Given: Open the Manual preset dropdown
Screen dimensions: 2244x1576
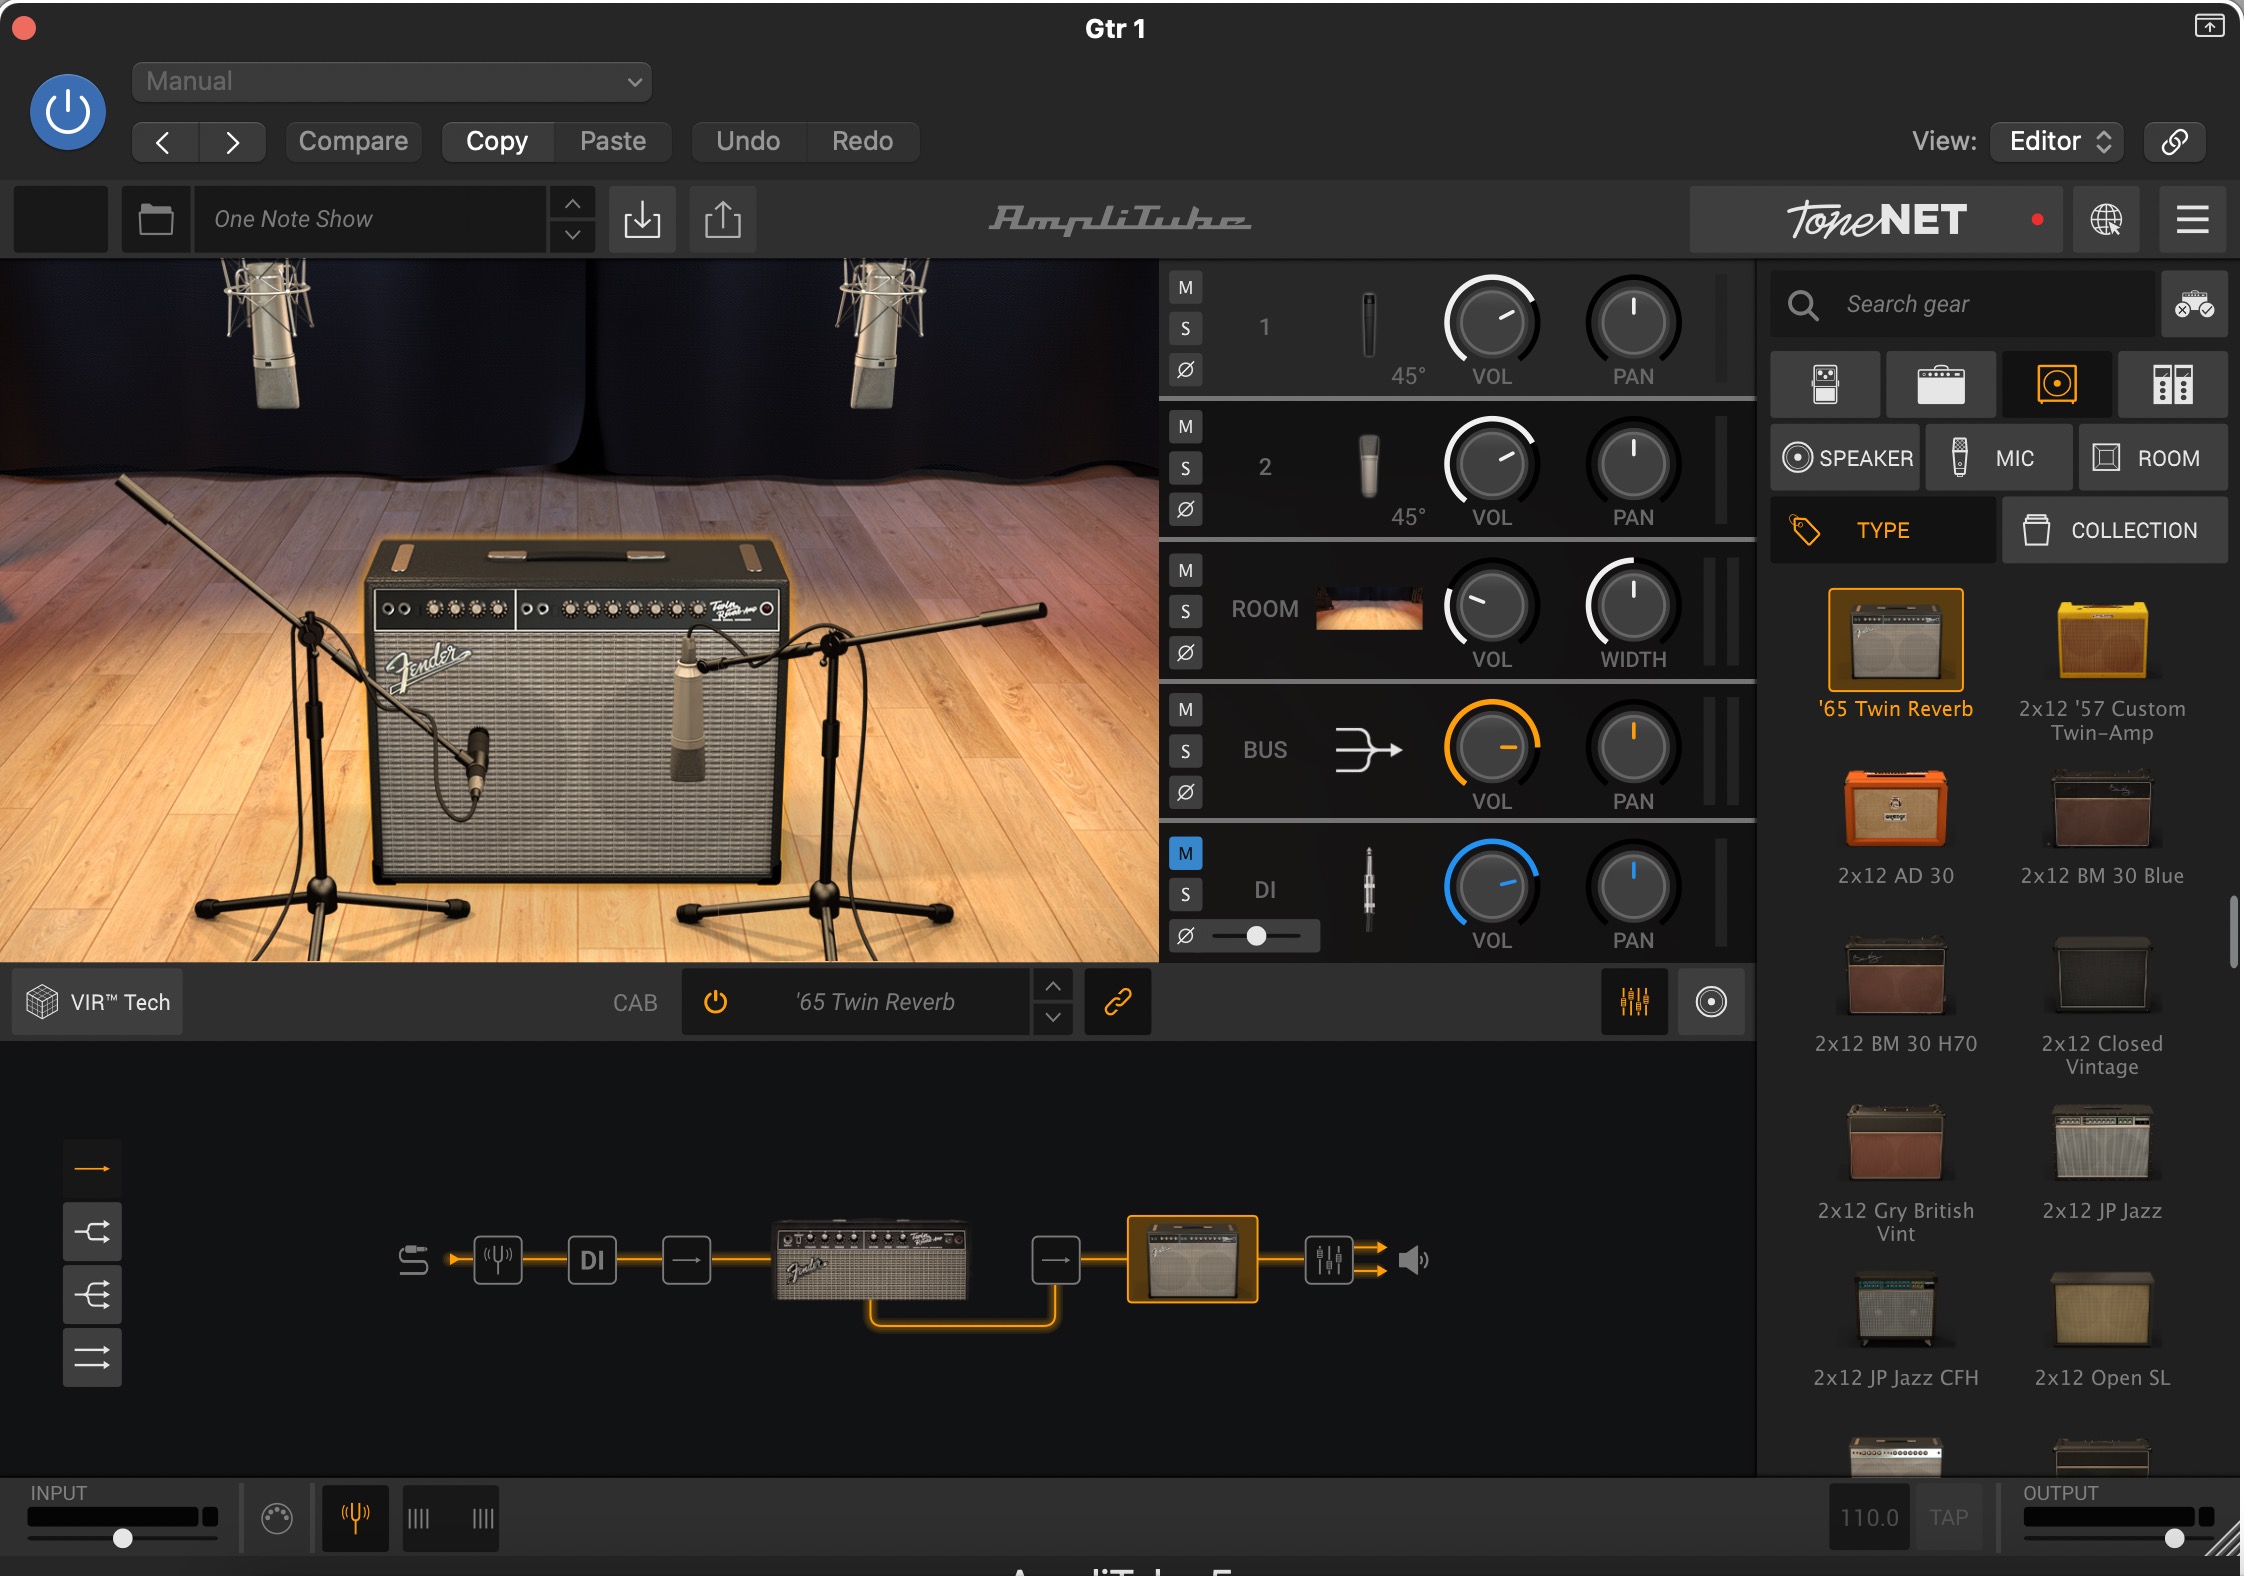Looking at the screenshot, I should [x=392, y=82].
